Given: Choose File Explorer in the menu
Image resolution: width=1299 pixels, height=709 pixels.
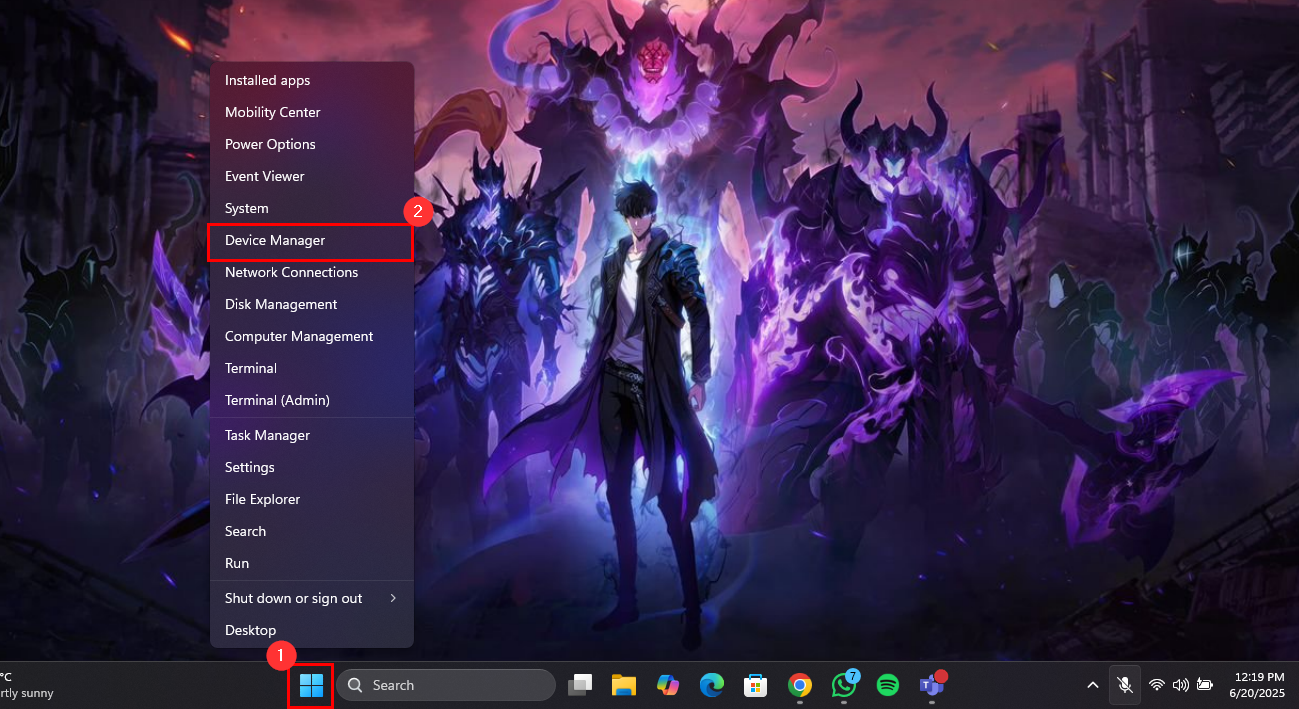Looking at the screenshot, I should coord(312,499).
